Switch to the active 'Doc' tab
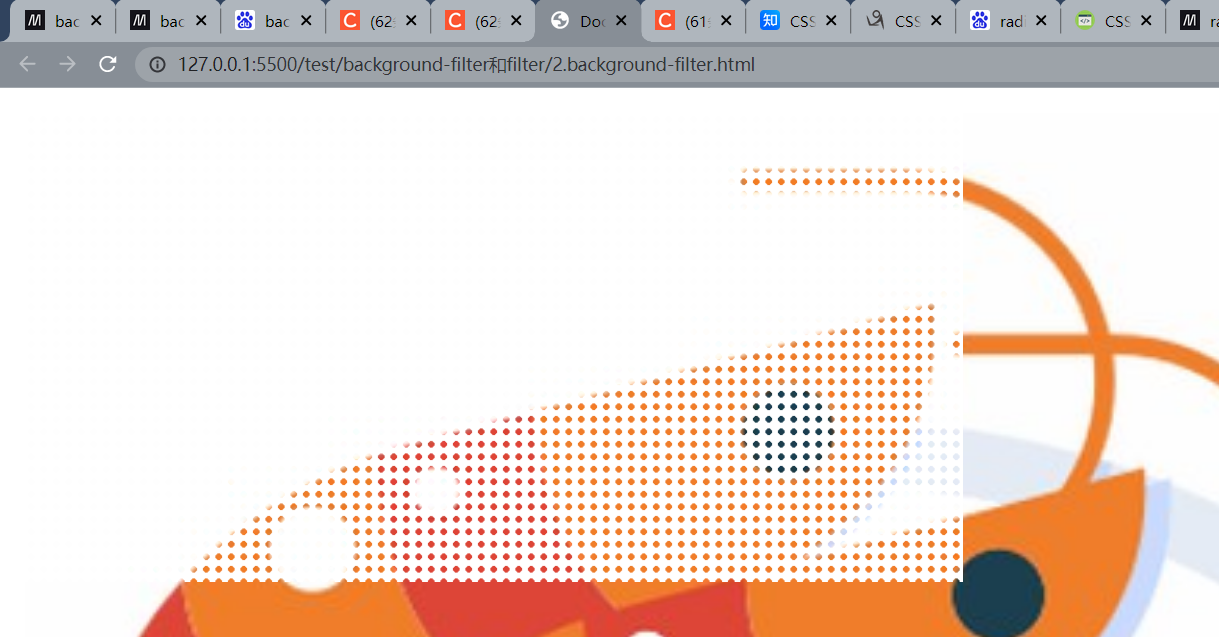This screenshot has width=1219, height=637. pyautogui.click(x=588, y=21)
